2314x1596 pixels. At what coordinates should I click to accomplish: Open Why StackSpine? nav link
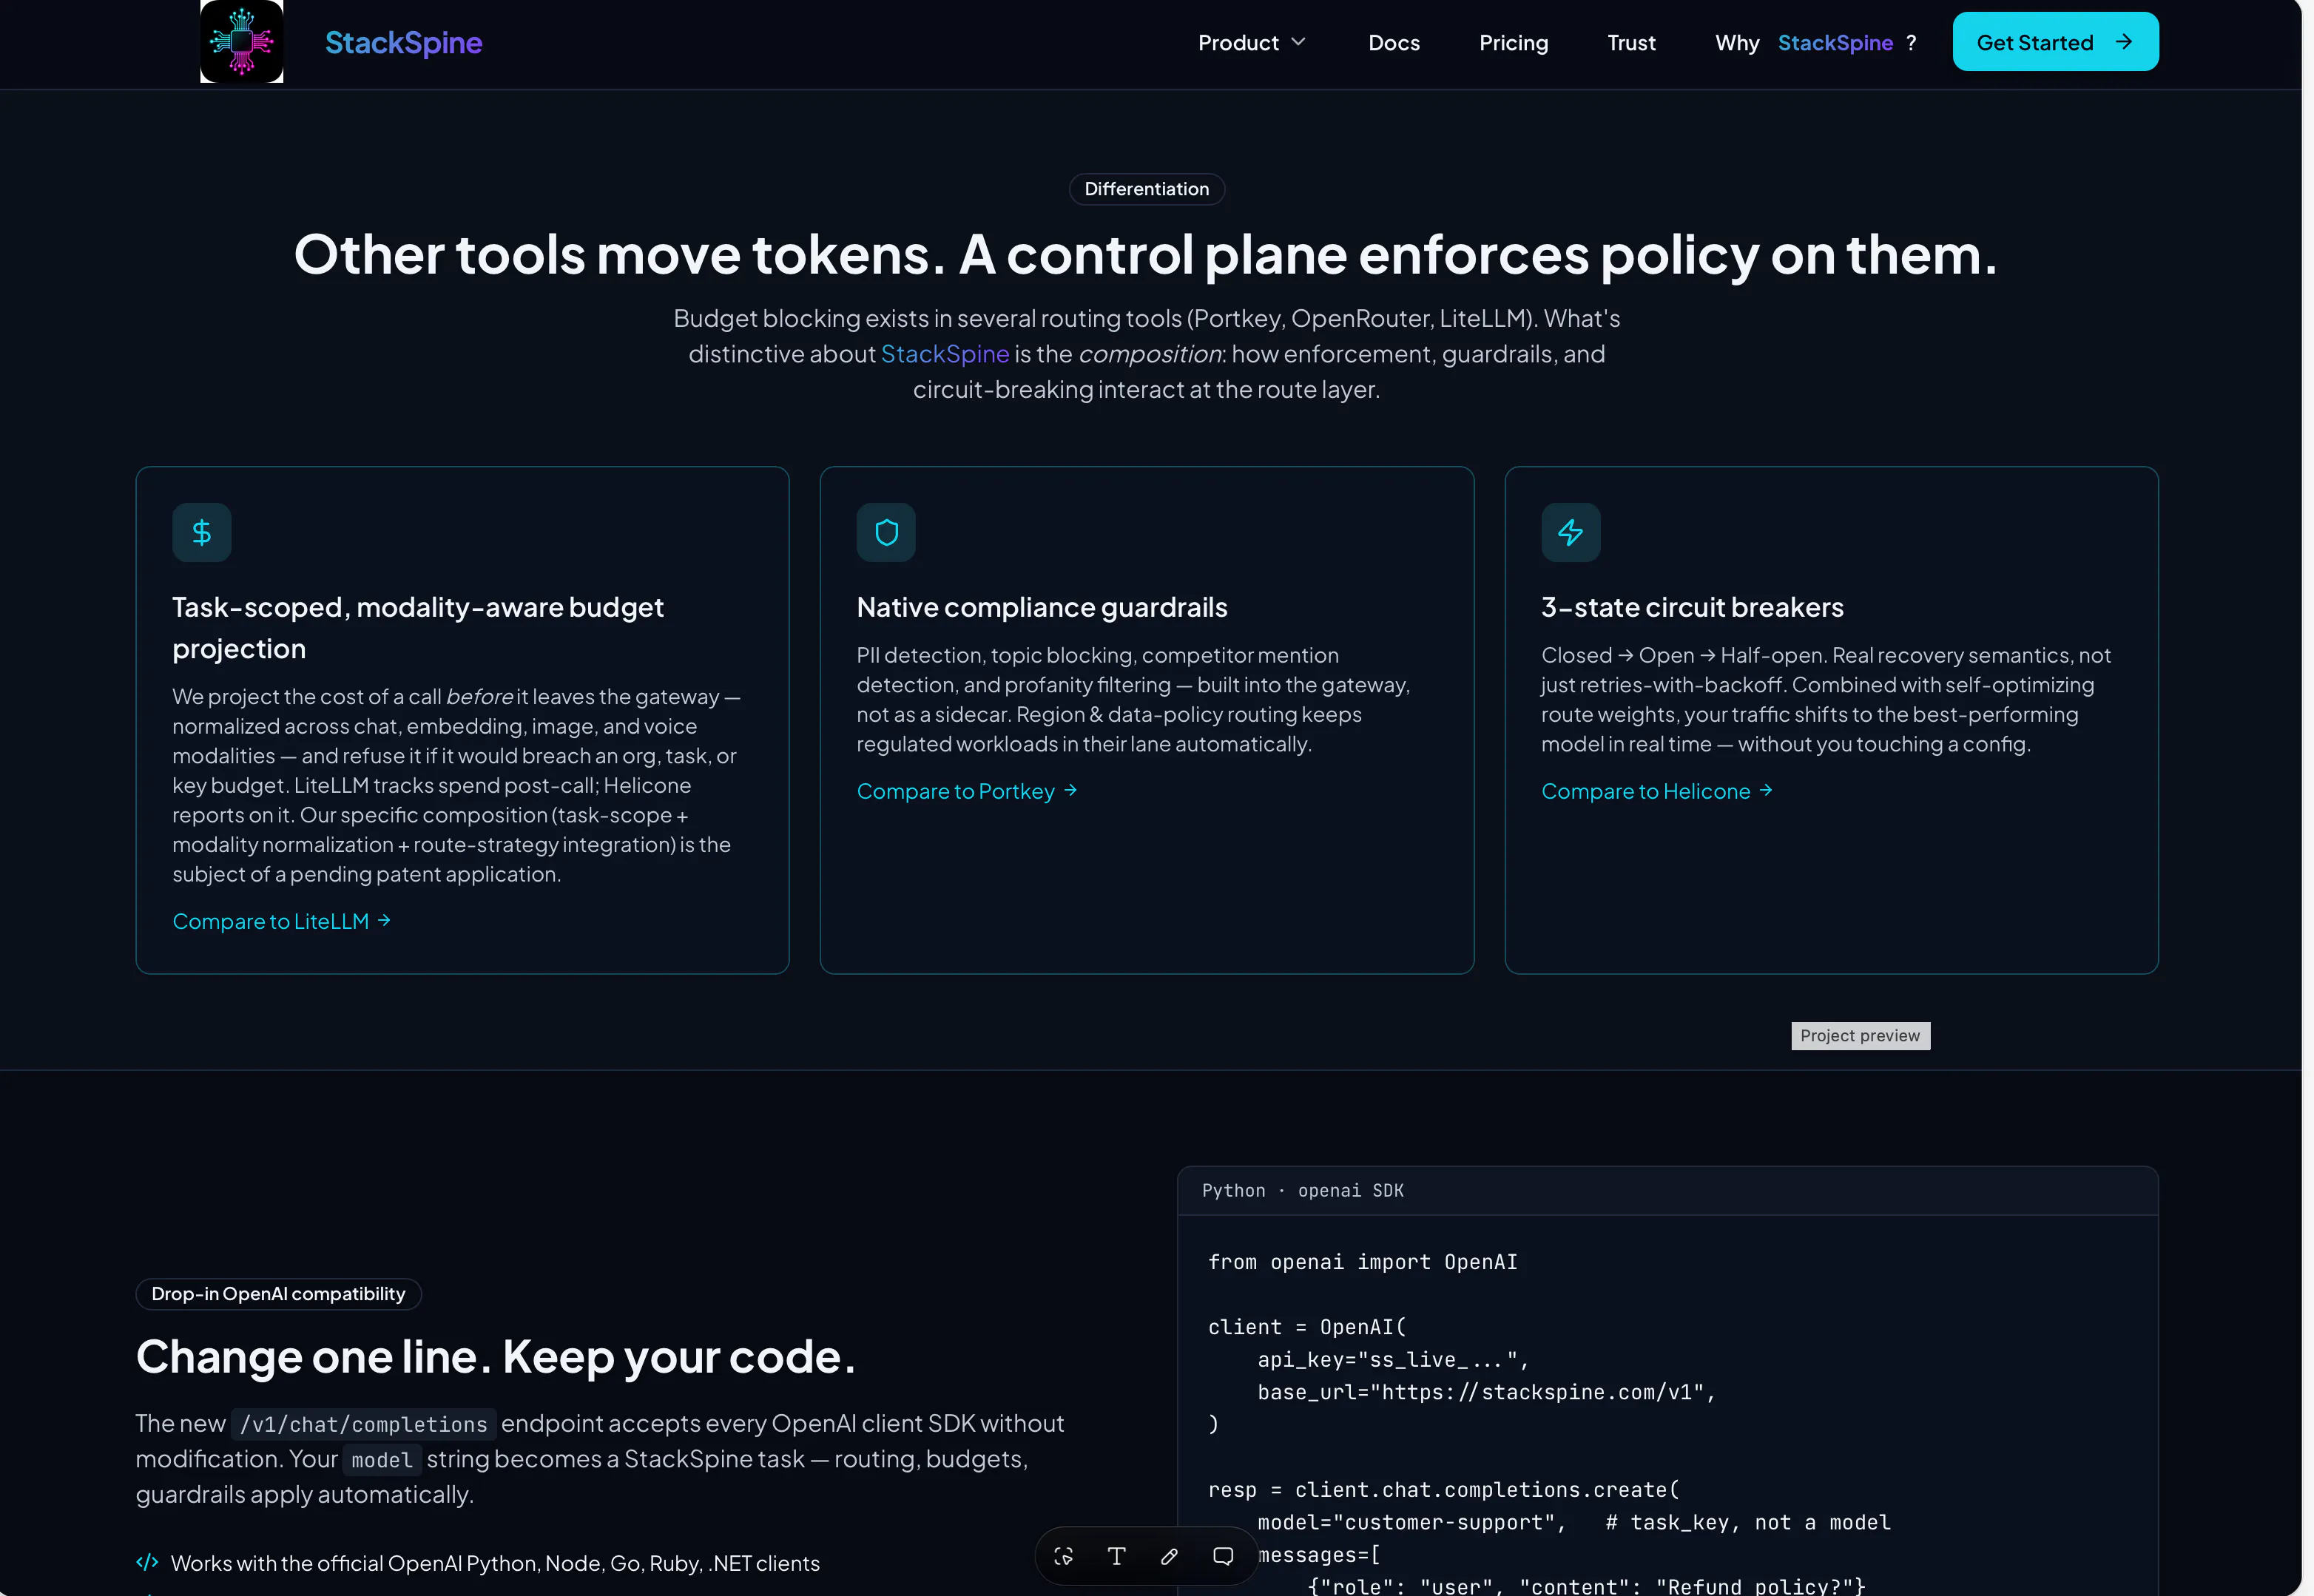(1815, 43)
